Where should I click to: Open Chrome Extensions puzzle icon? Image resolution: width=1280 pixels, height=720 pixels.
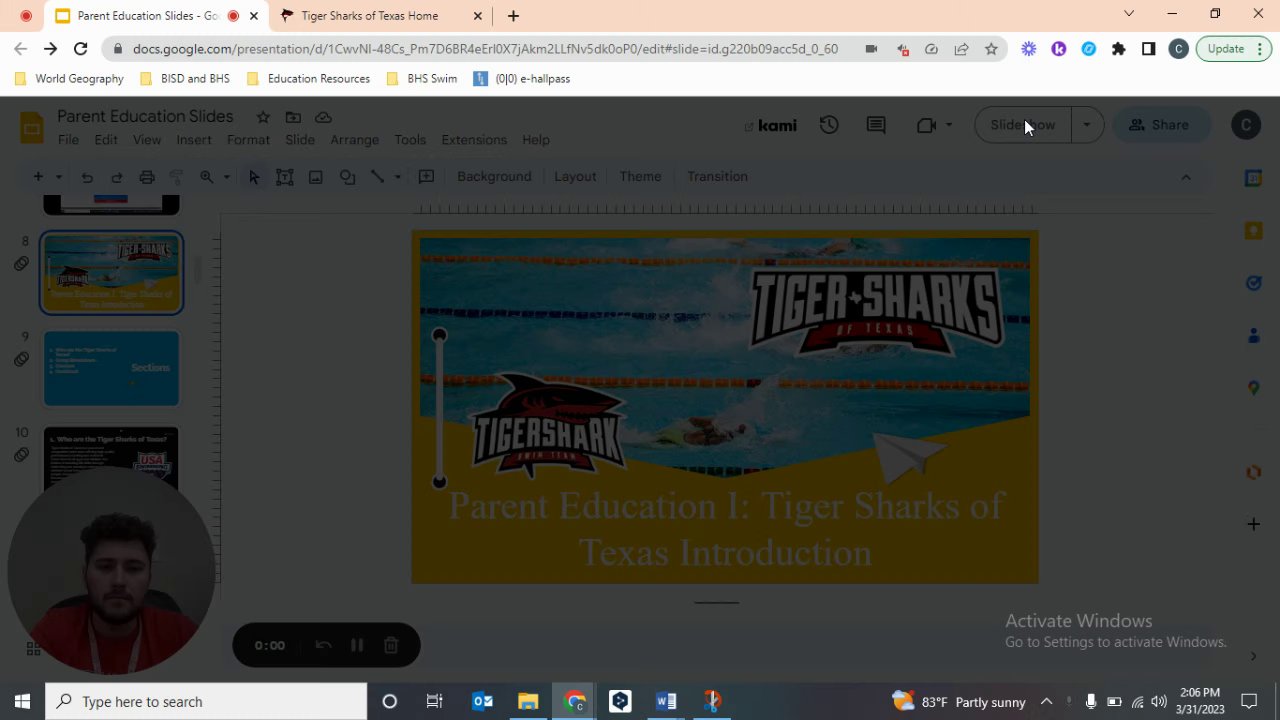(x=1119, y=49)
